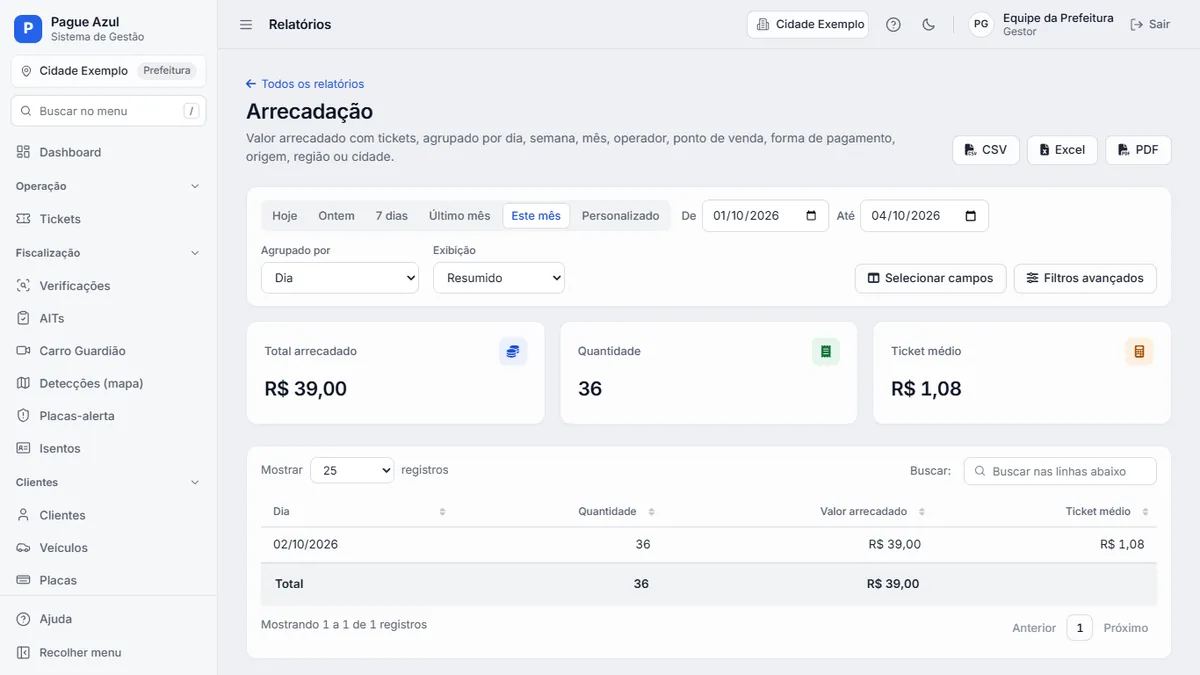
Task: Open Dashboard in the sidebar
Action: pos(108,152)
